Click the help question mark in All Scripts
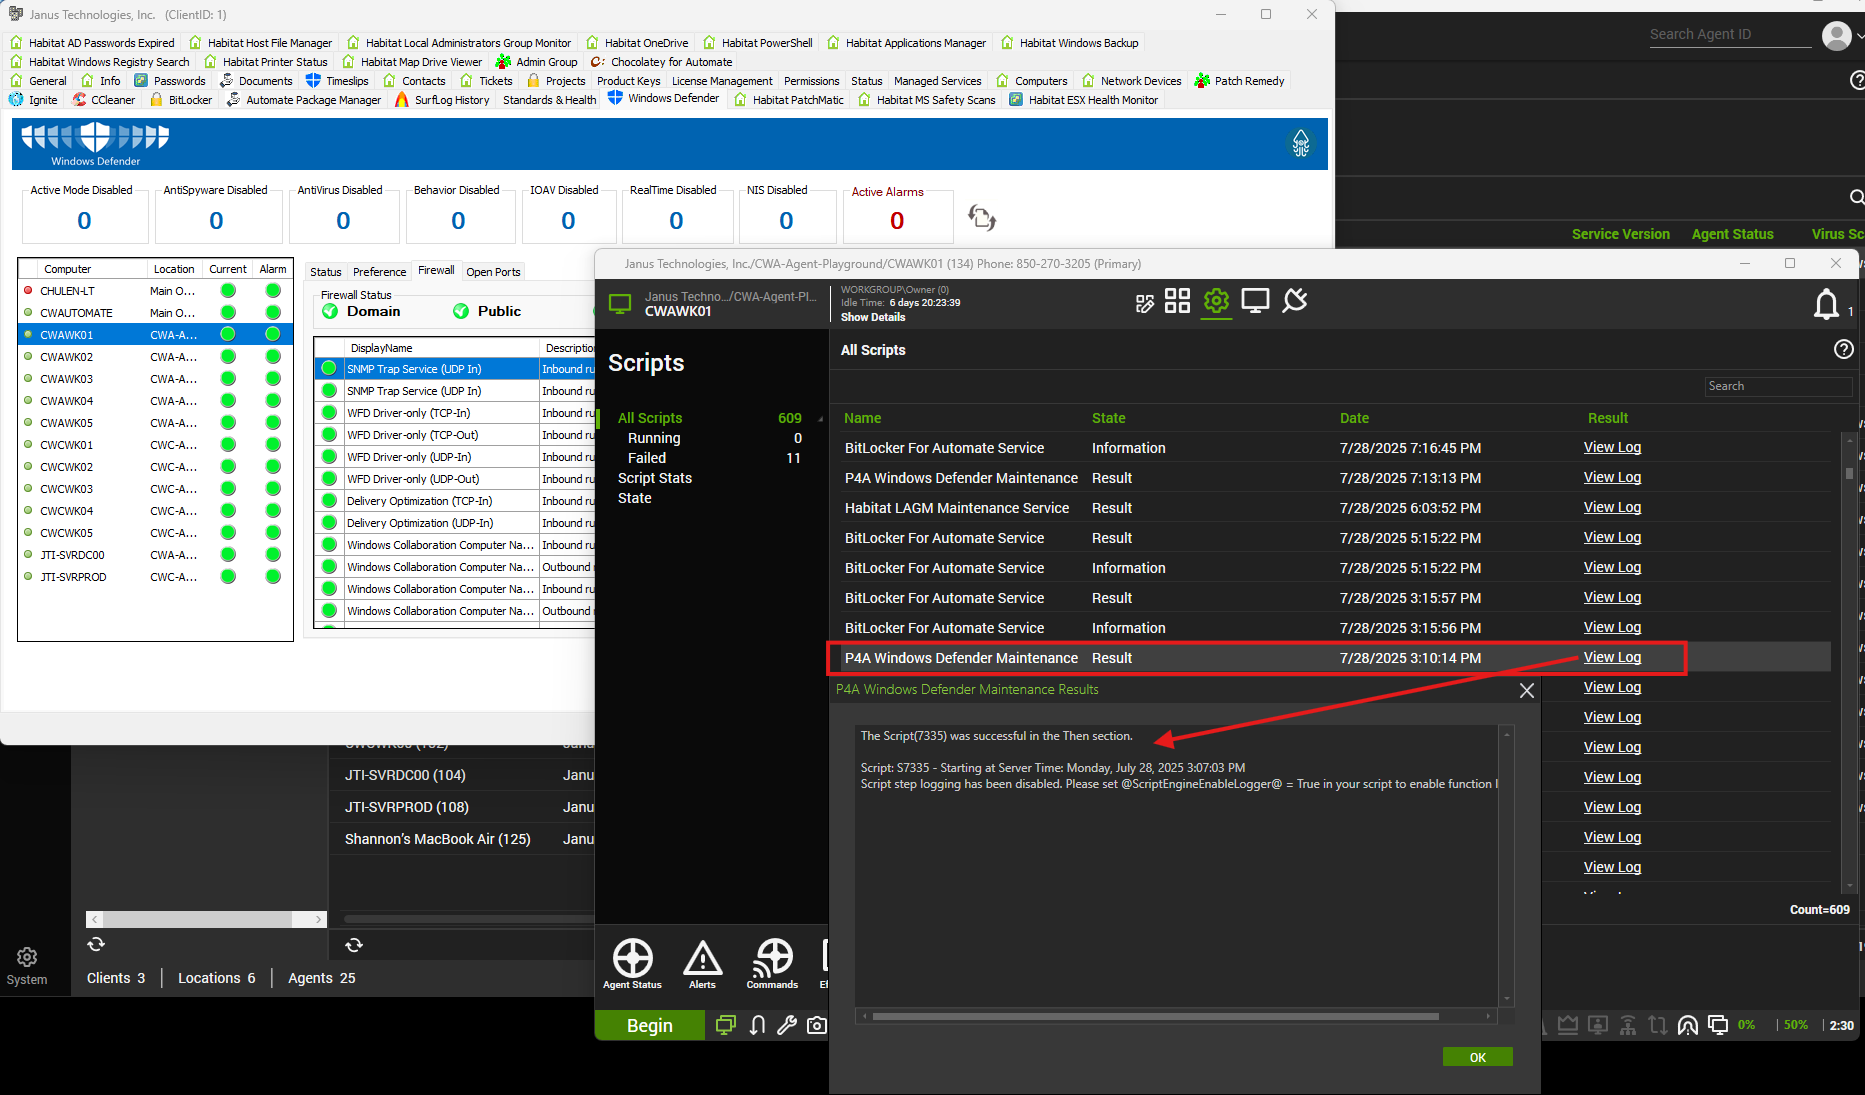1865x1095 pixels. (x=1843, y=349)
